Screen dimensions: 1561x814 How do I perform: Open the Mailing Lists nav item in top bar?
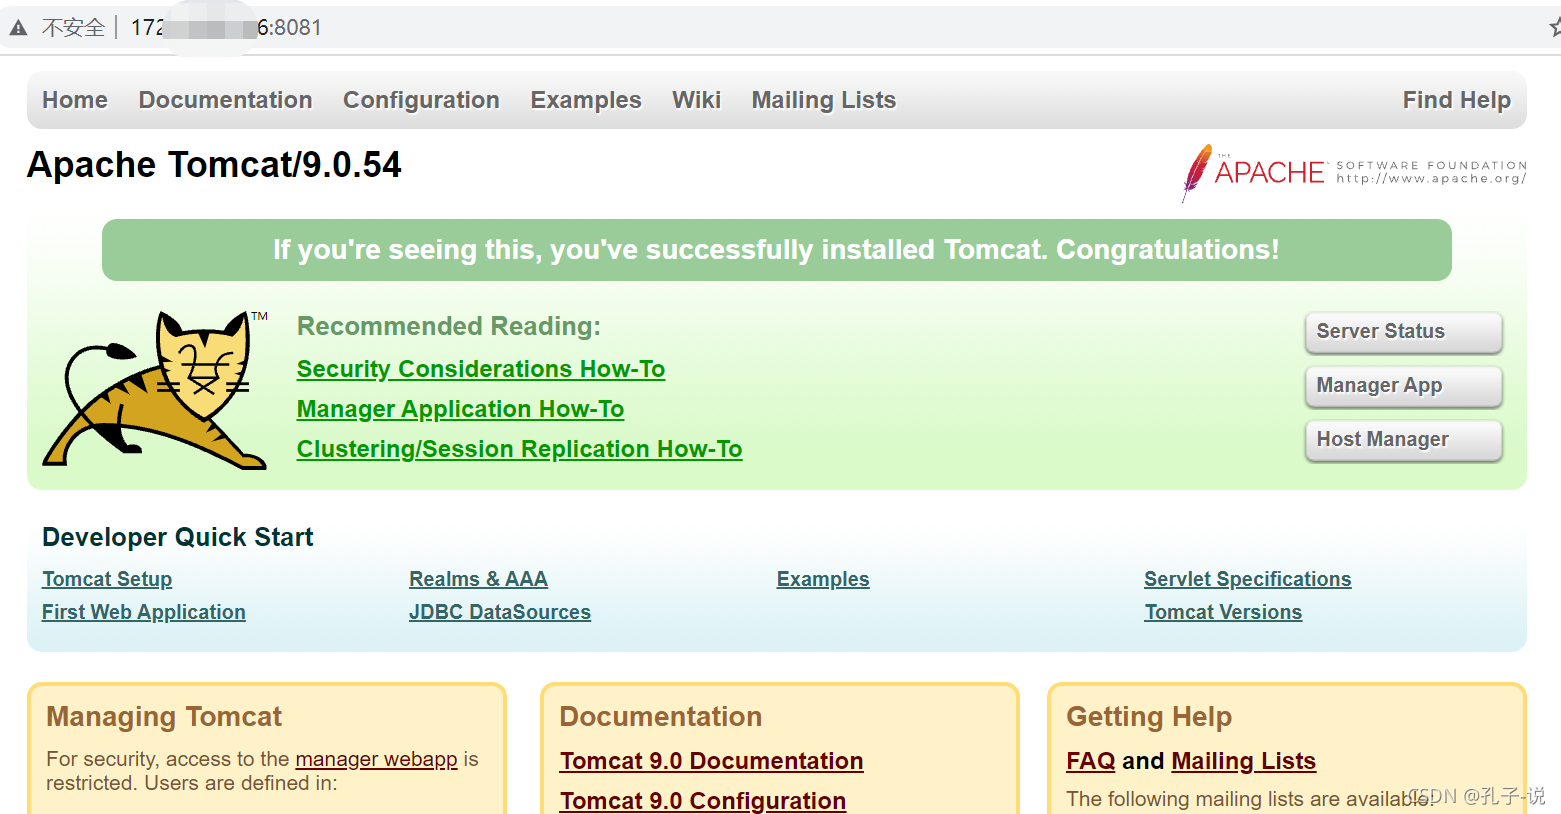[x=824, y=100]
